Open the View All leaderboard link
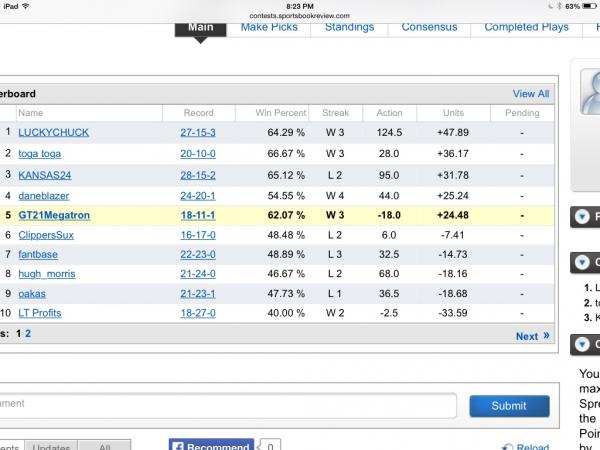 point(530,94)
